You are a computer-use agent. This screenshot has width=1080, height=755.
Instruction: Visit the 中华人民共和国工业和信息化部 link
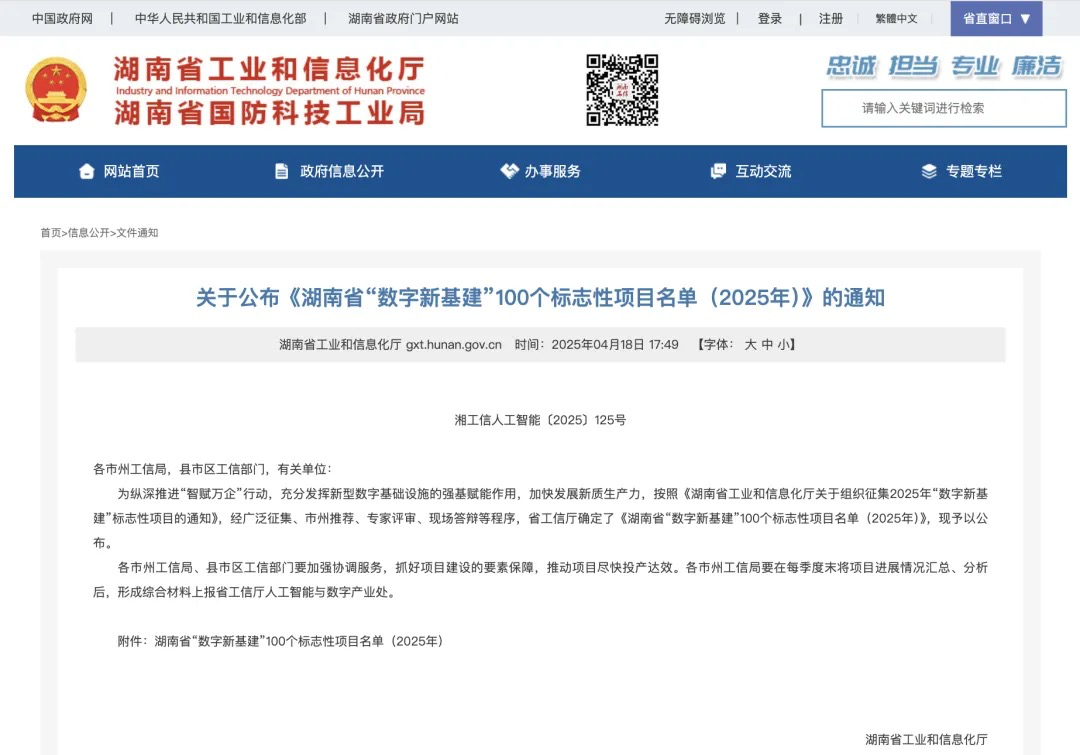[220, 19]
